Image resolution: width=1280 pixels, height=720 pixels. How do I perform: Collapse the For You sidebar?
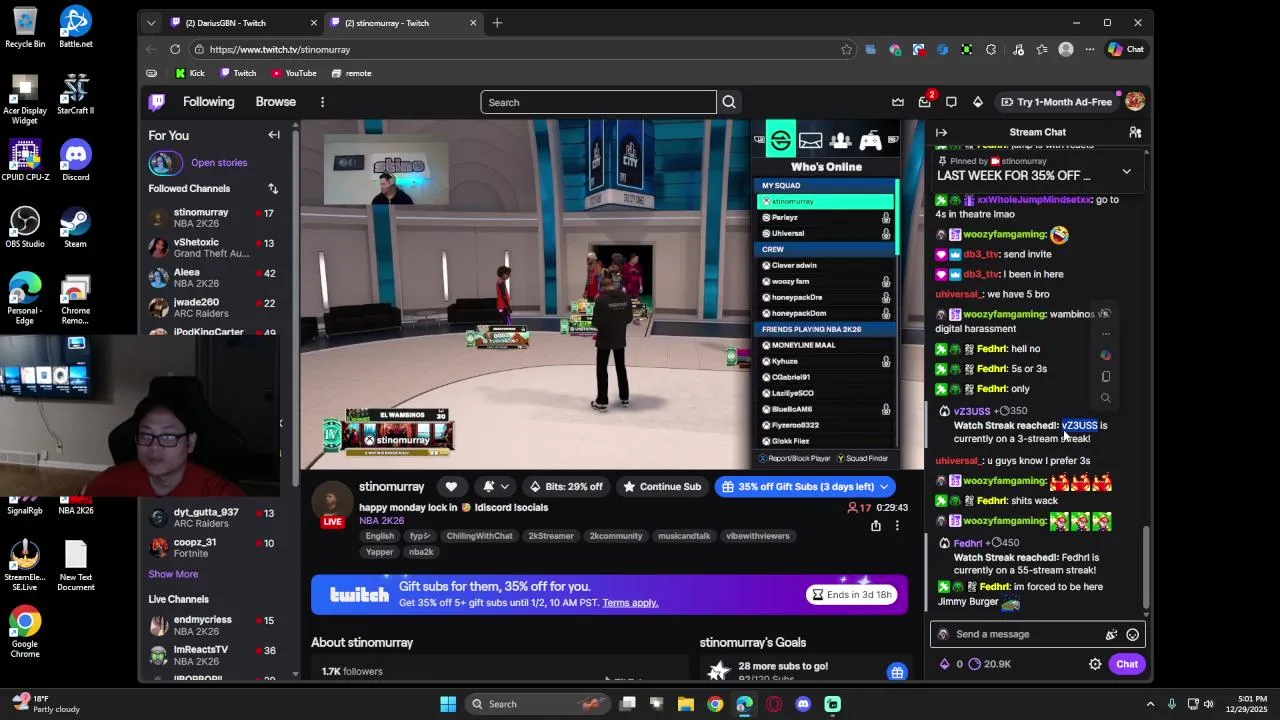point(274,135)
